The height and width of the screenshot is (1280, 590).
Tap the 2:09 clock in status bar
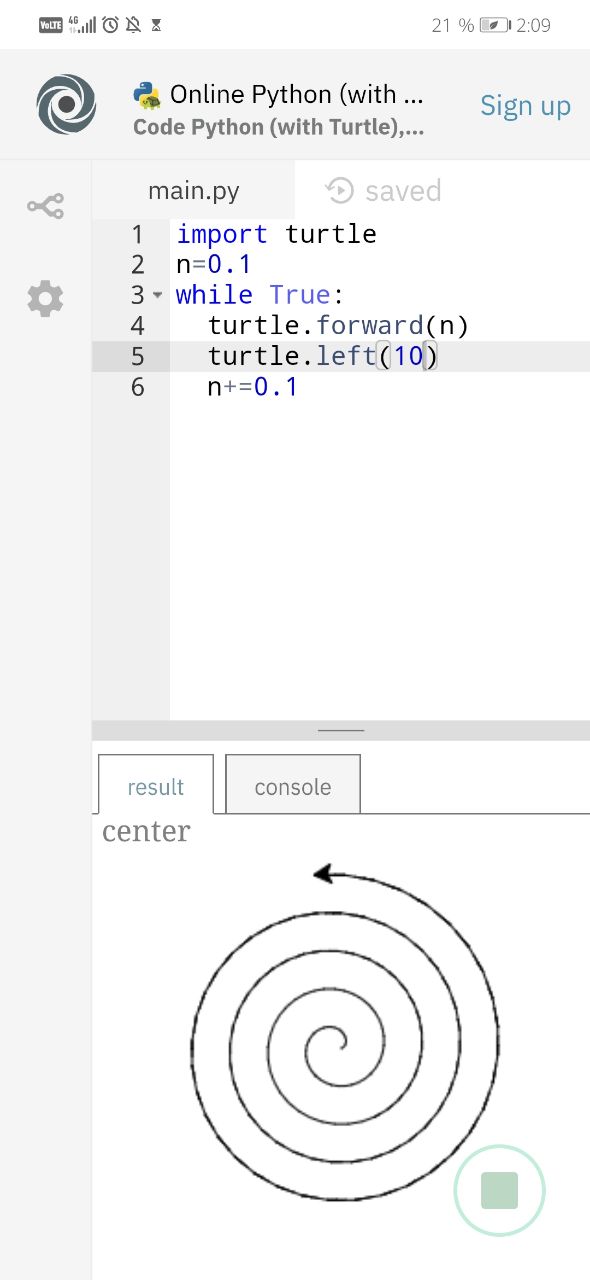tap(533, 25)
